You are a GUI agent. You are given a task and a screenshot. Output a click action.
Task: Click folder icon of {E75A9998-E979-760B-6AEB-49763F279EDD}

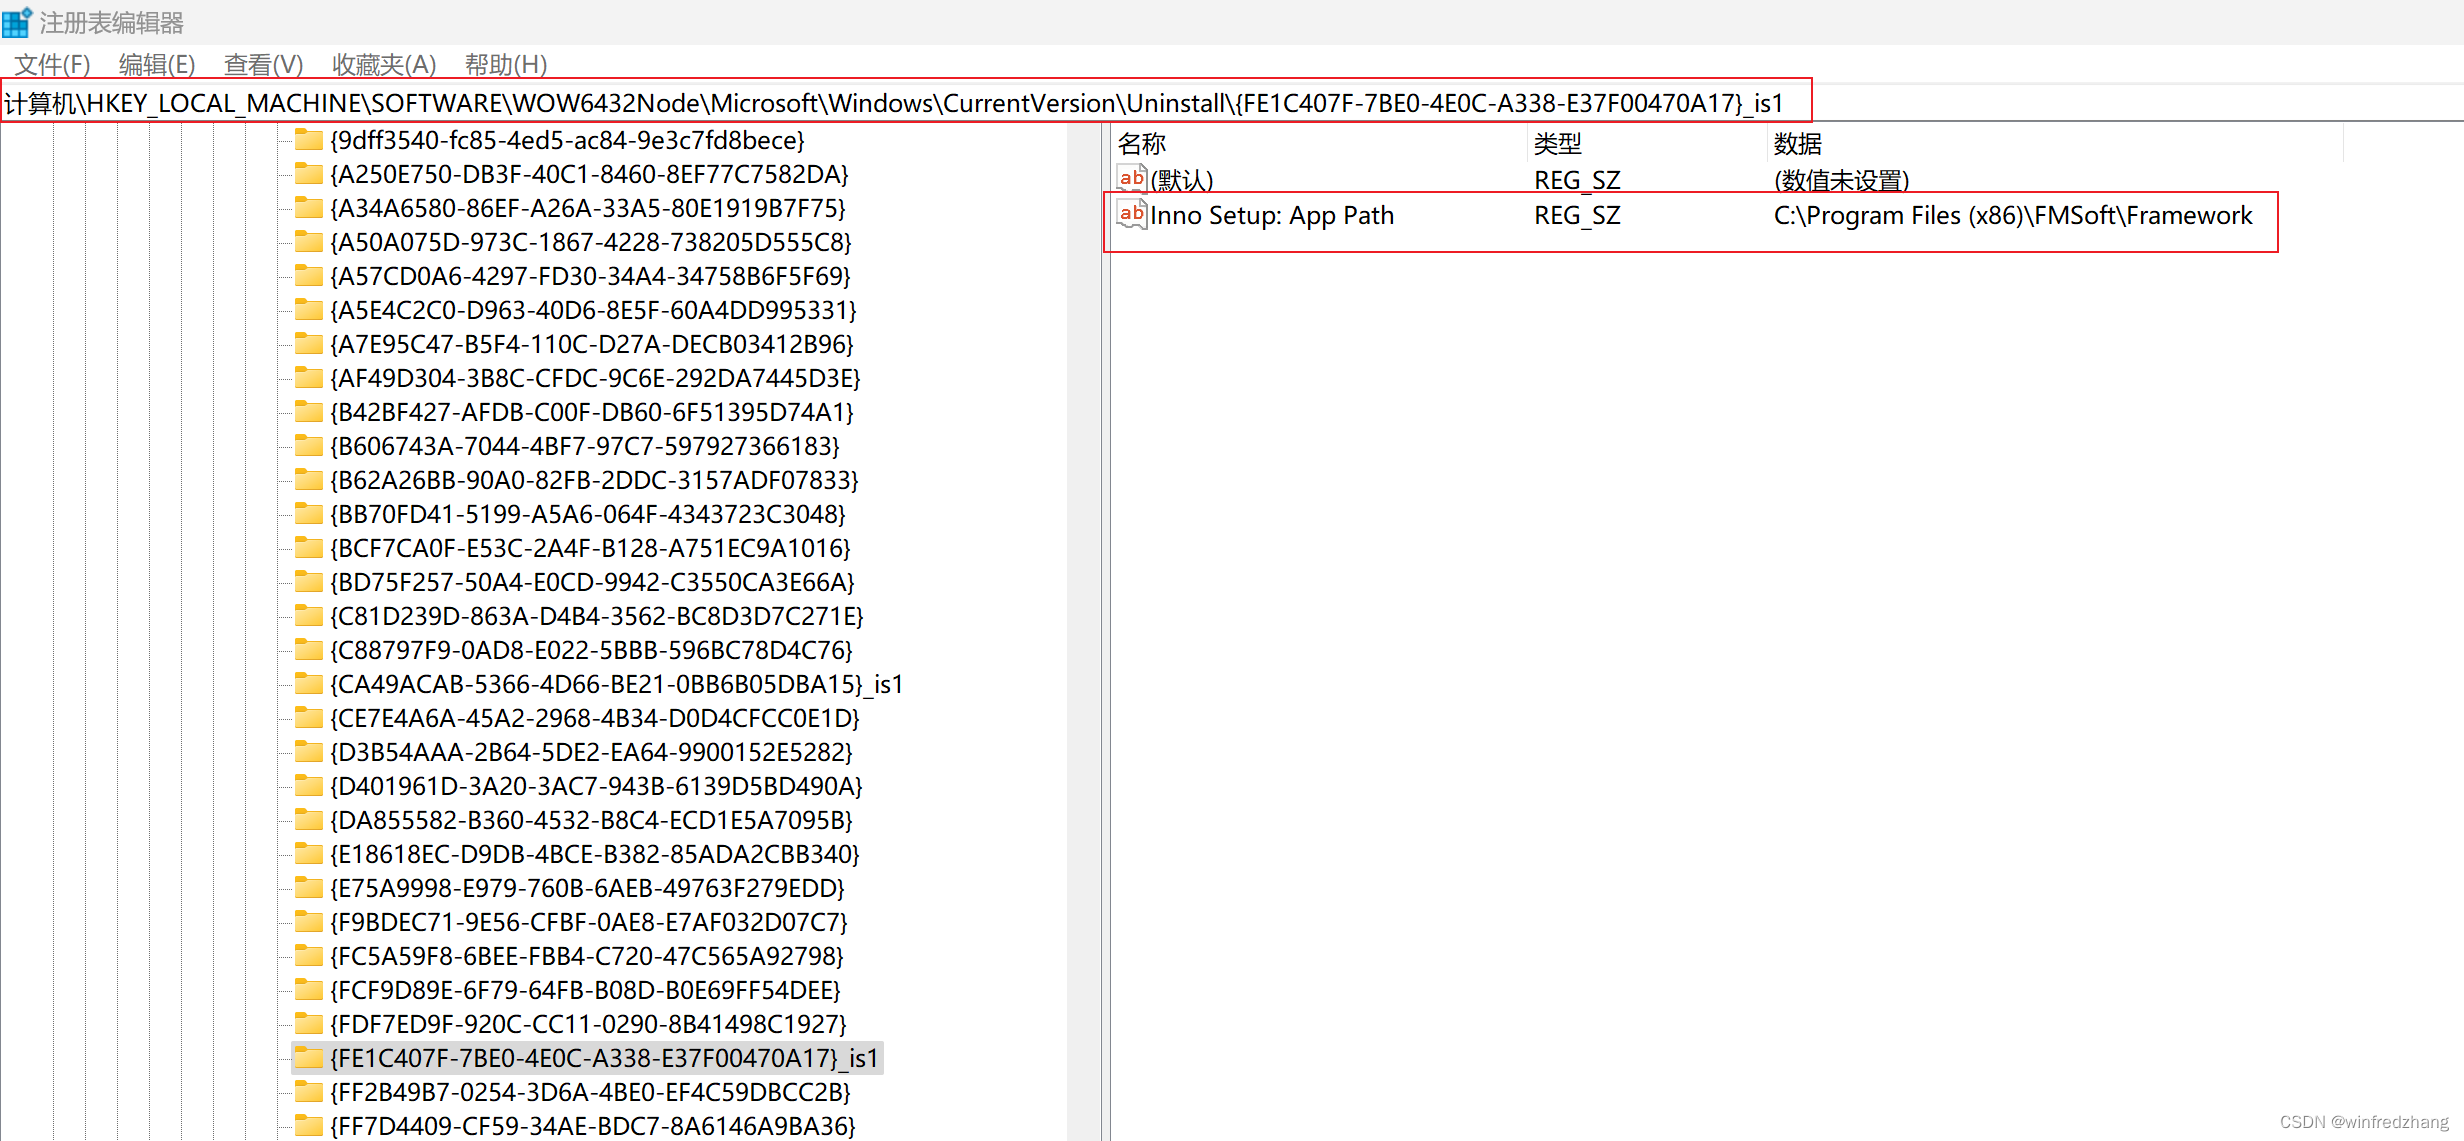(x=309, y=887)
